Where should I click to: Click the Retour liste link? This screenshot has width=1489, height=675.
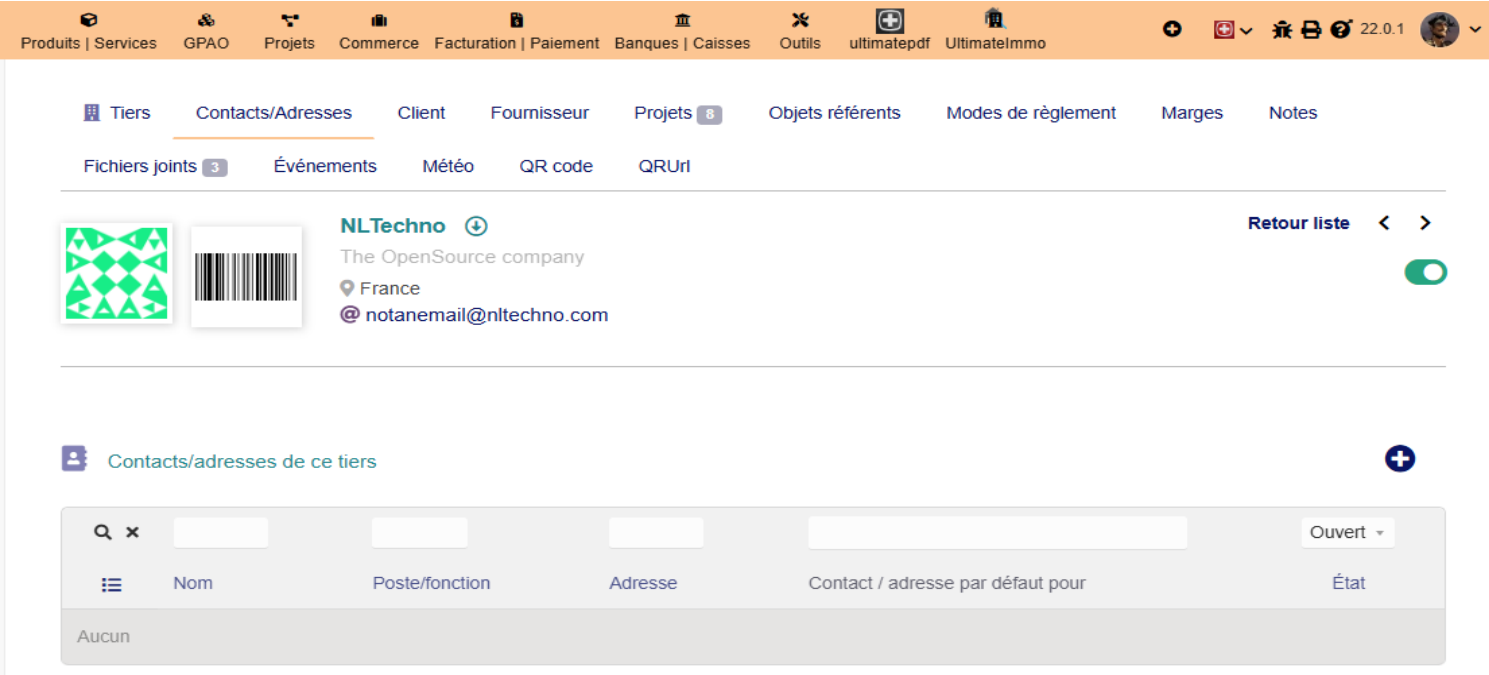point(1299,223)
